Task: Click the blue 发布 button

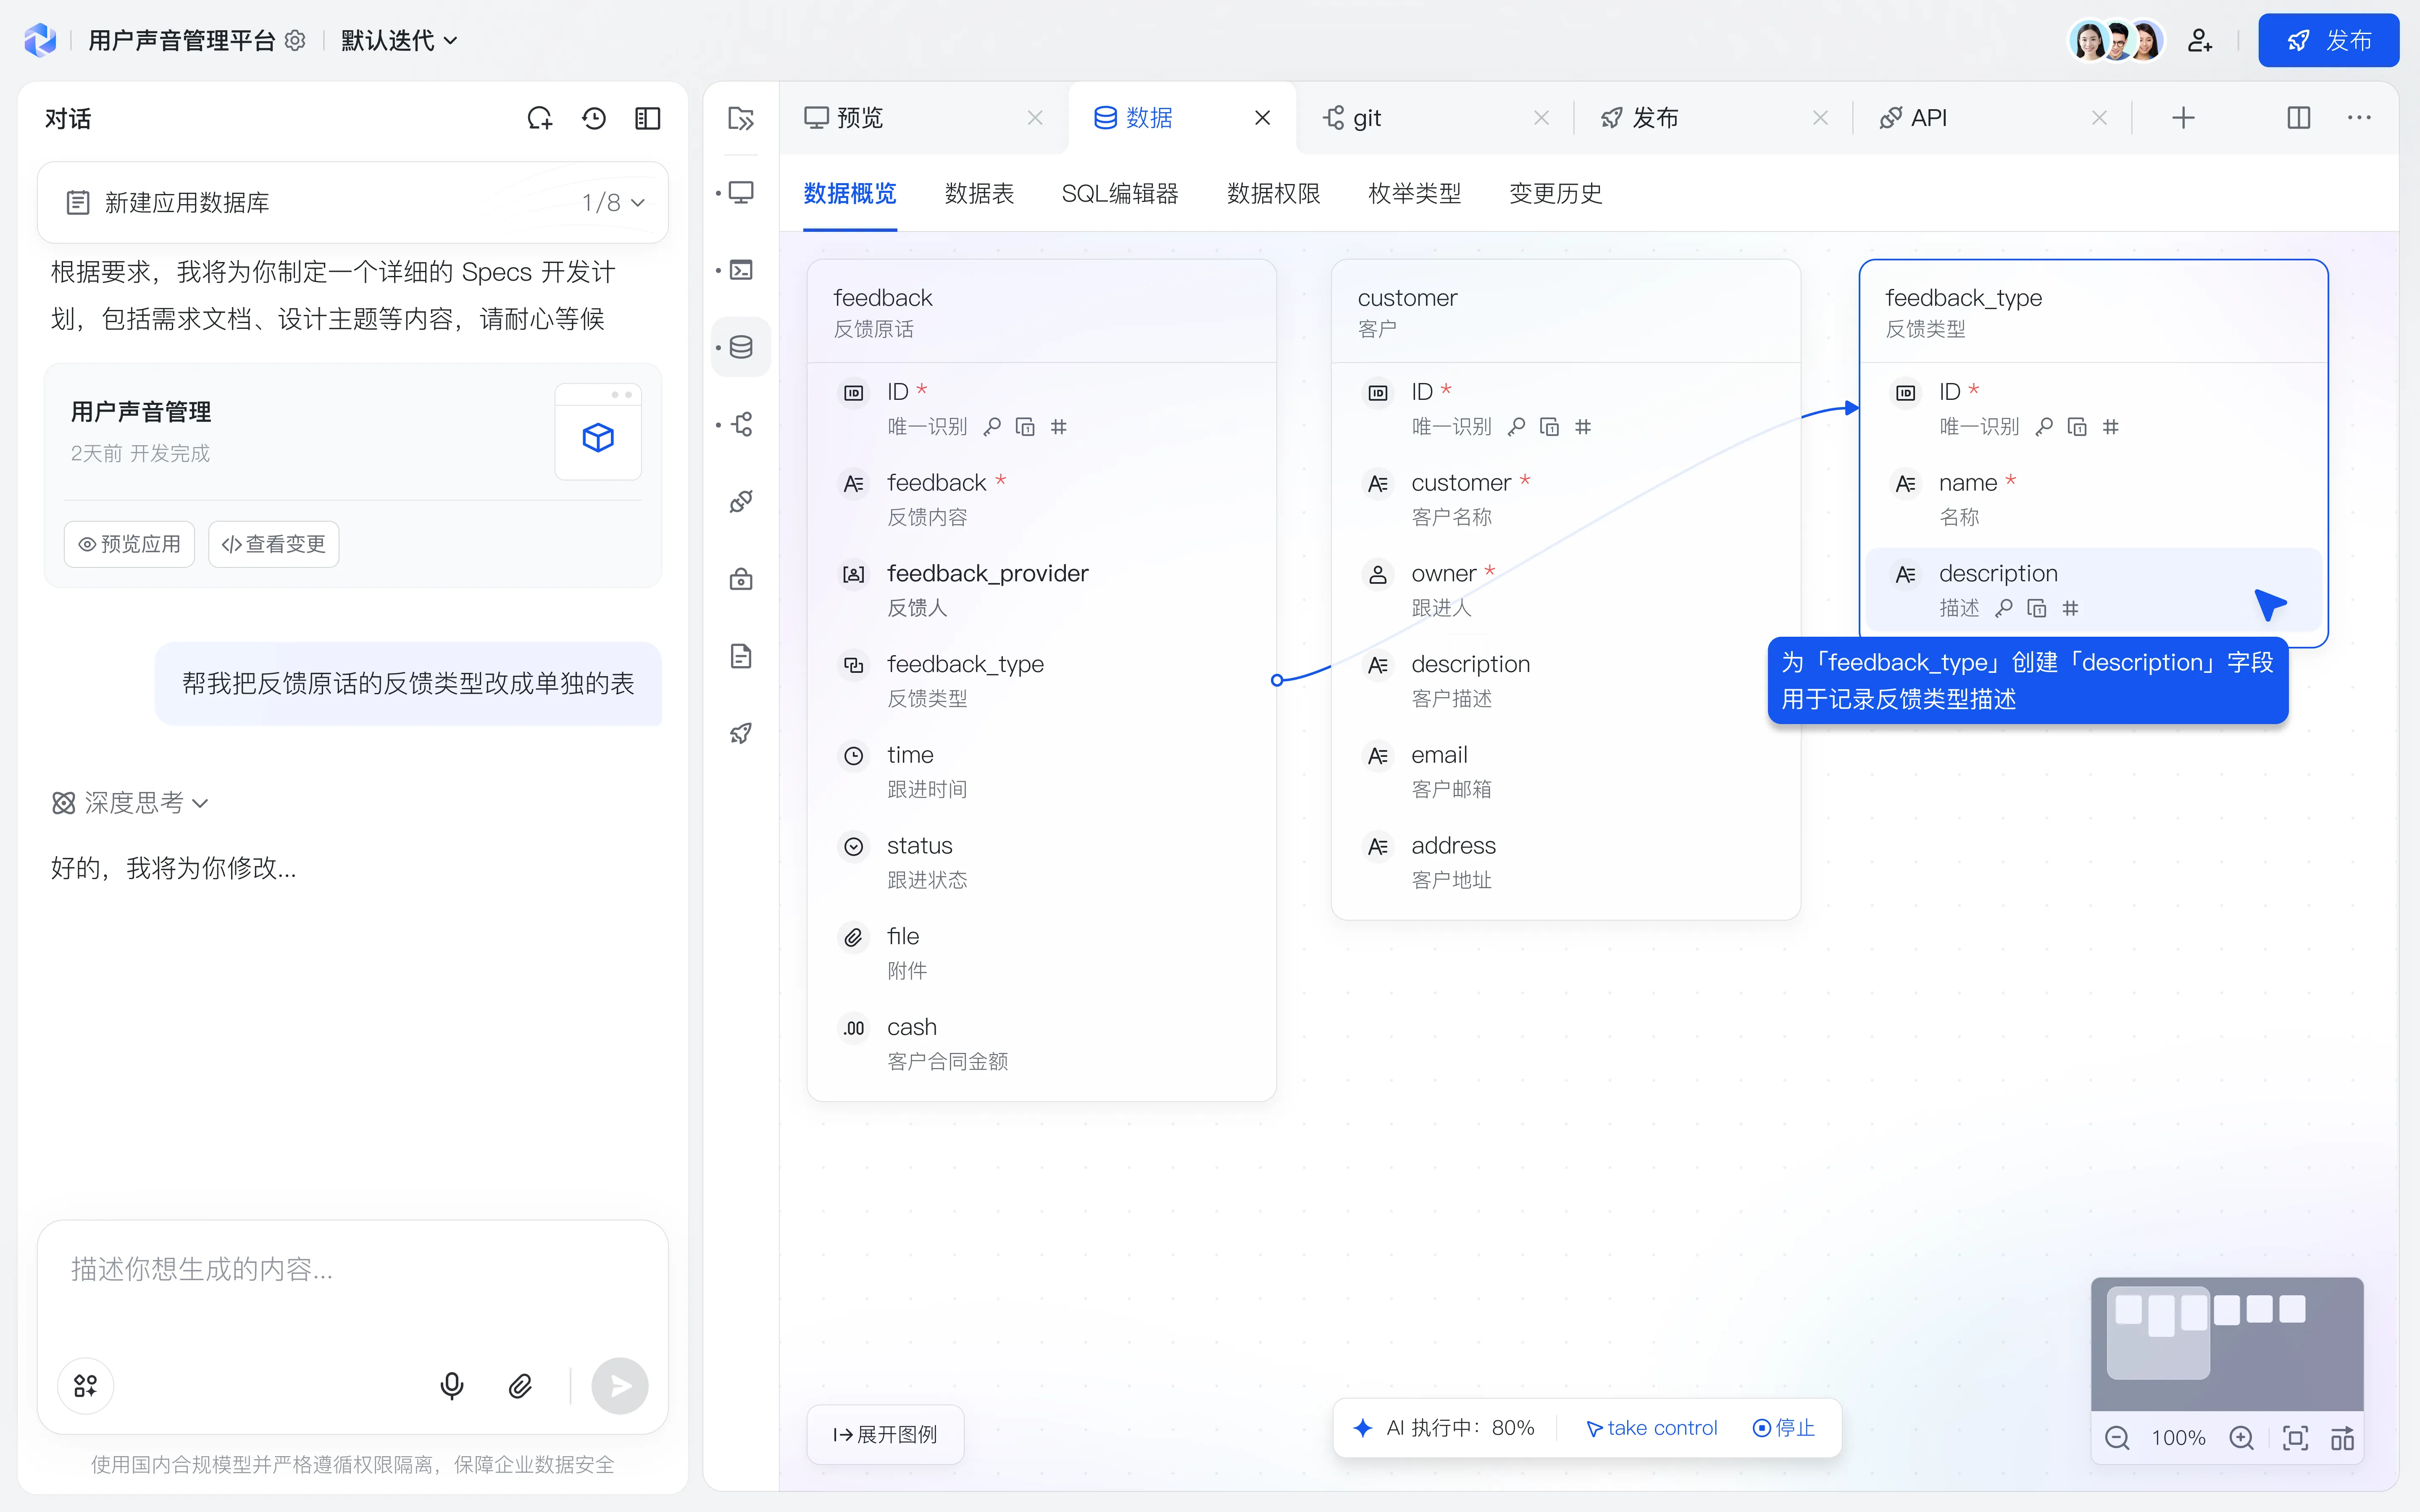Action: click(x=2328, y=40)
